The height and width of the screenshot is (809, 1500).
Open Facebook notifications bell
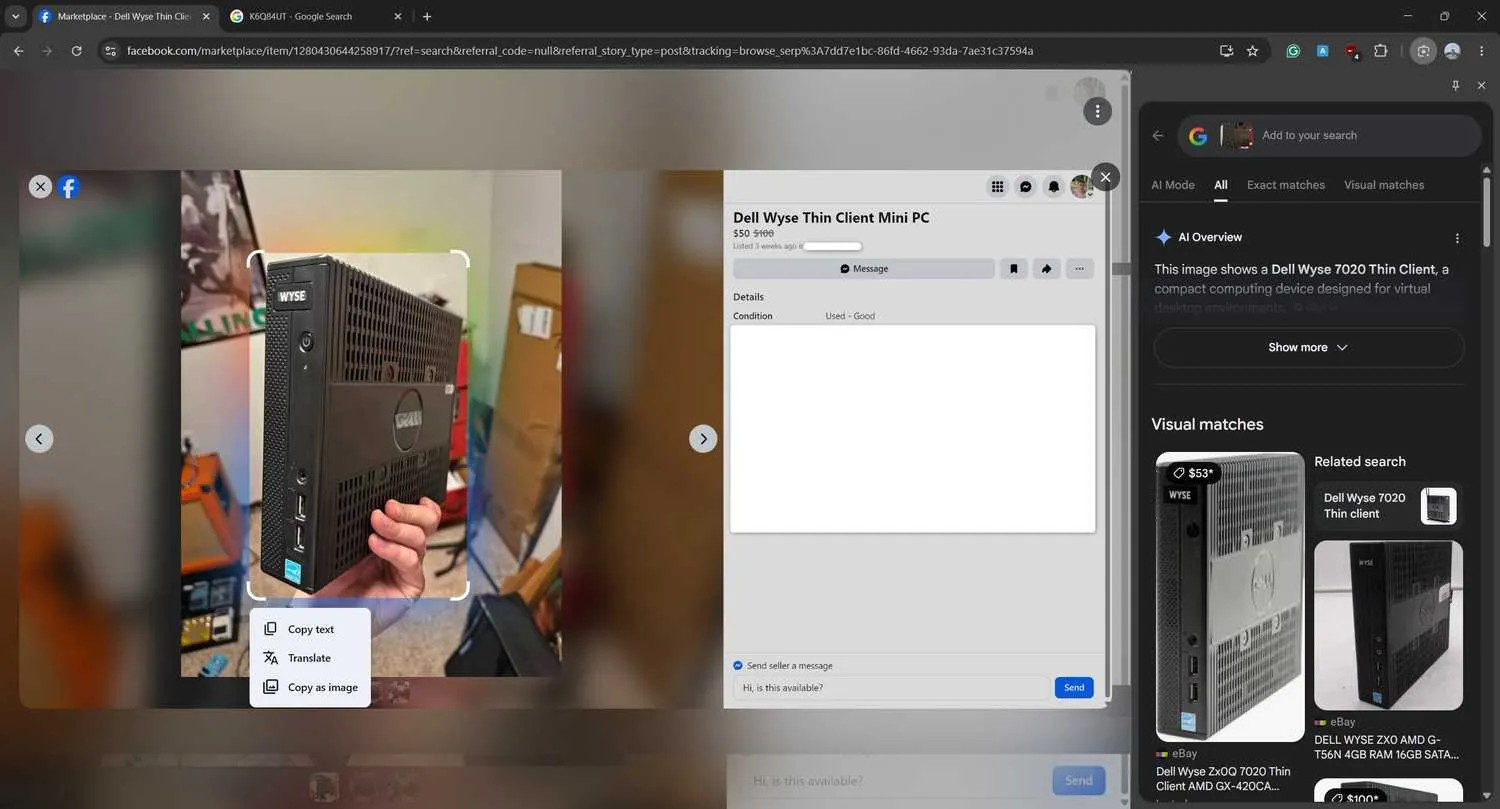click(1053, 186)
